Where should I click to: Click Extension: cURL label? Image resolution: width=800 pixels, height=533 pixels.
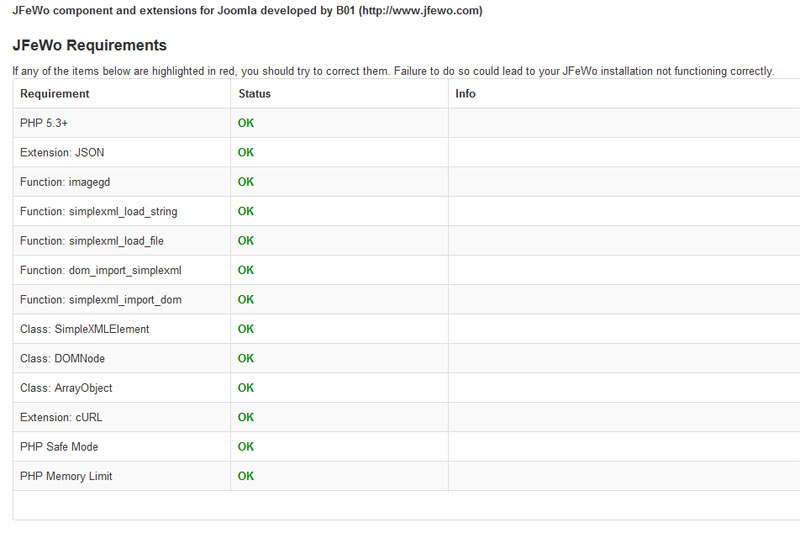(61, 417)
